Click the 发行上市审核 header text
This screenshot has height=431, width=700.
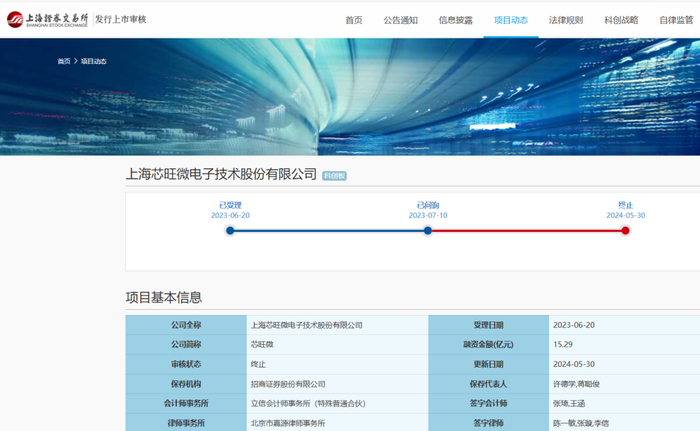pos(121,19)
